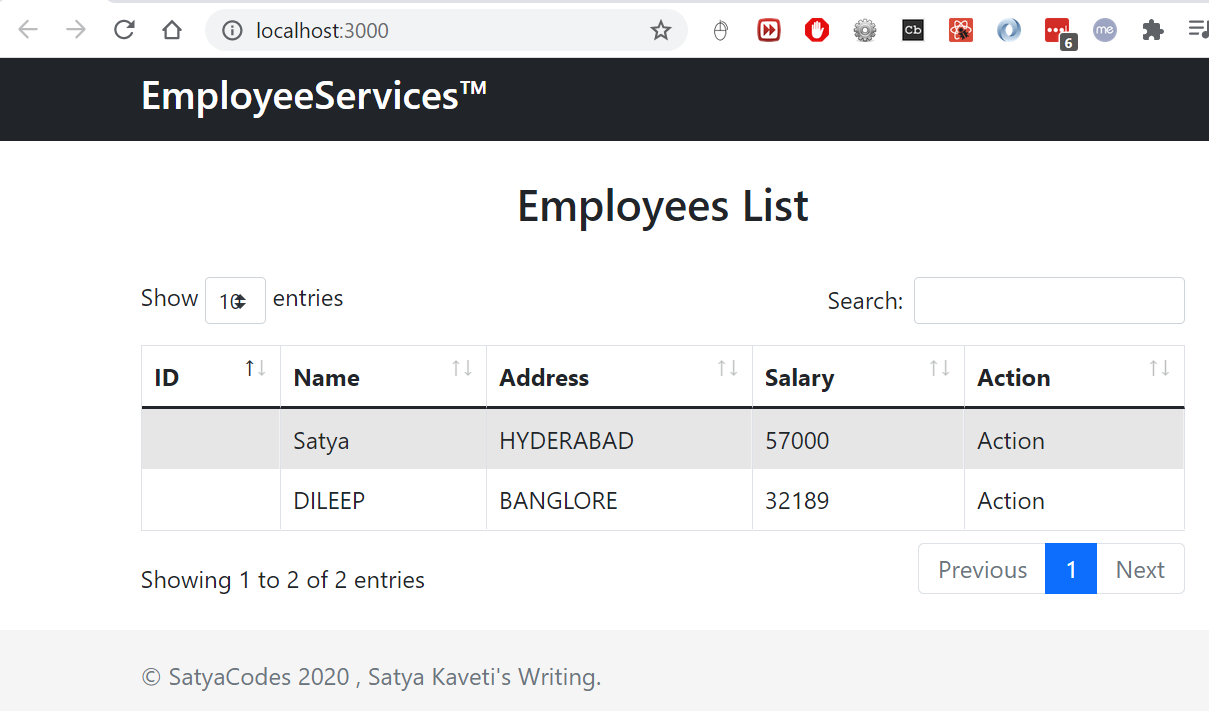
Task: Click the browser reload button
Action: 124,30
